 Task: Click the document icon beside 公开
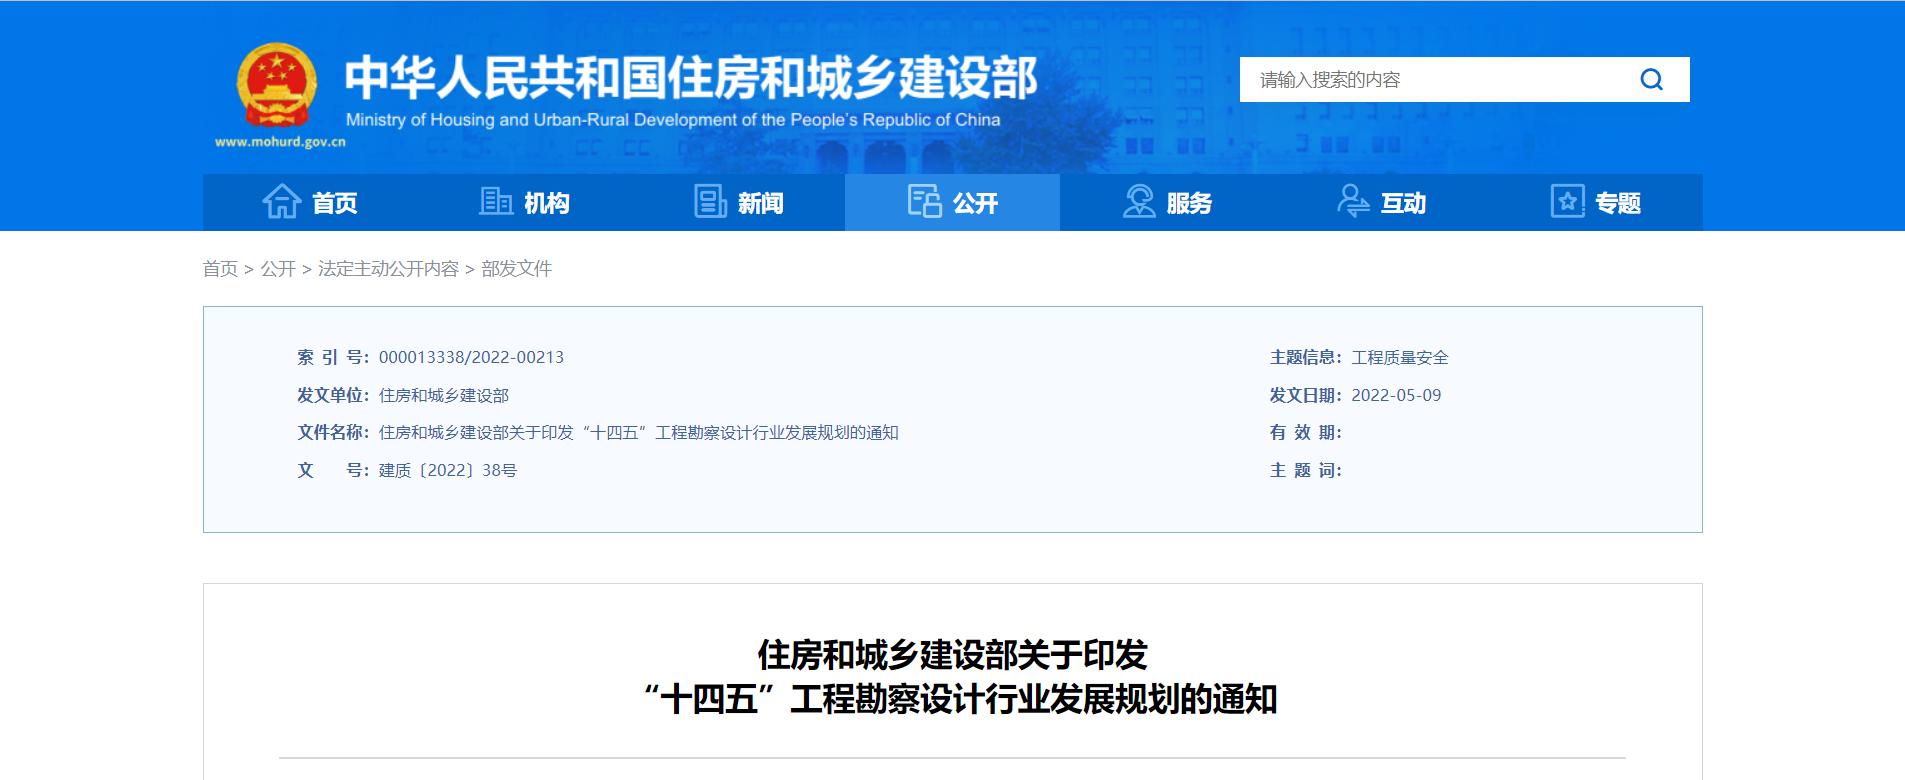tap(924, 202)
